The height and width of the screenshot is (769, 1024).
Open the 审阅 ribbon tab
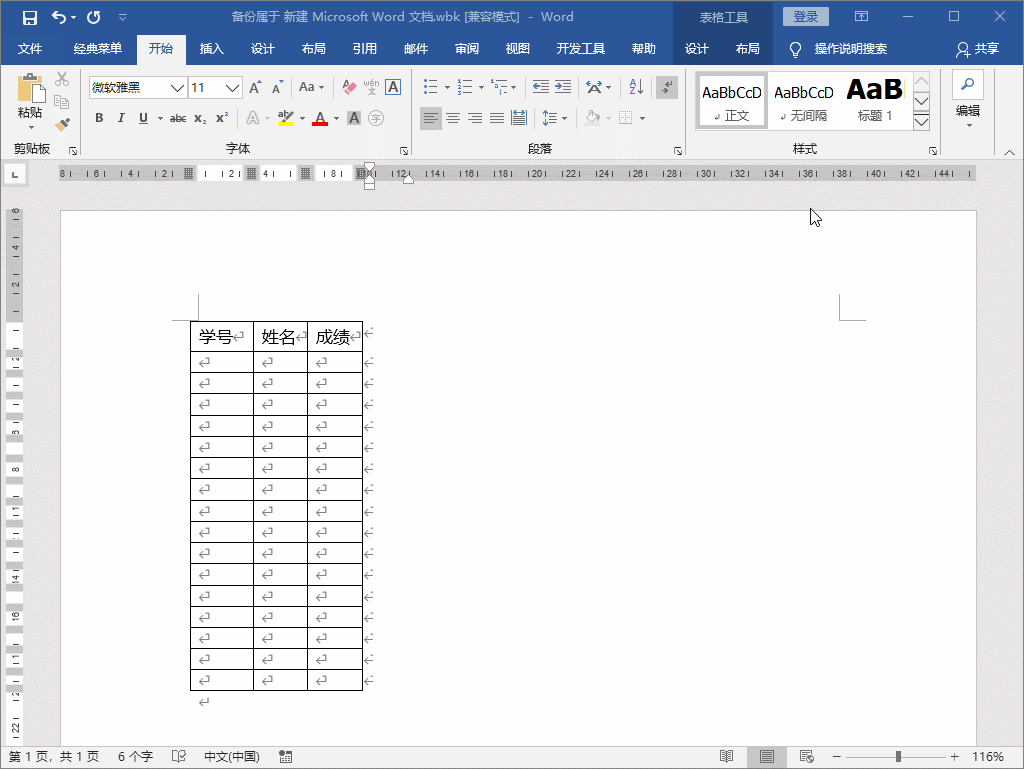click(x=466, y=49)
